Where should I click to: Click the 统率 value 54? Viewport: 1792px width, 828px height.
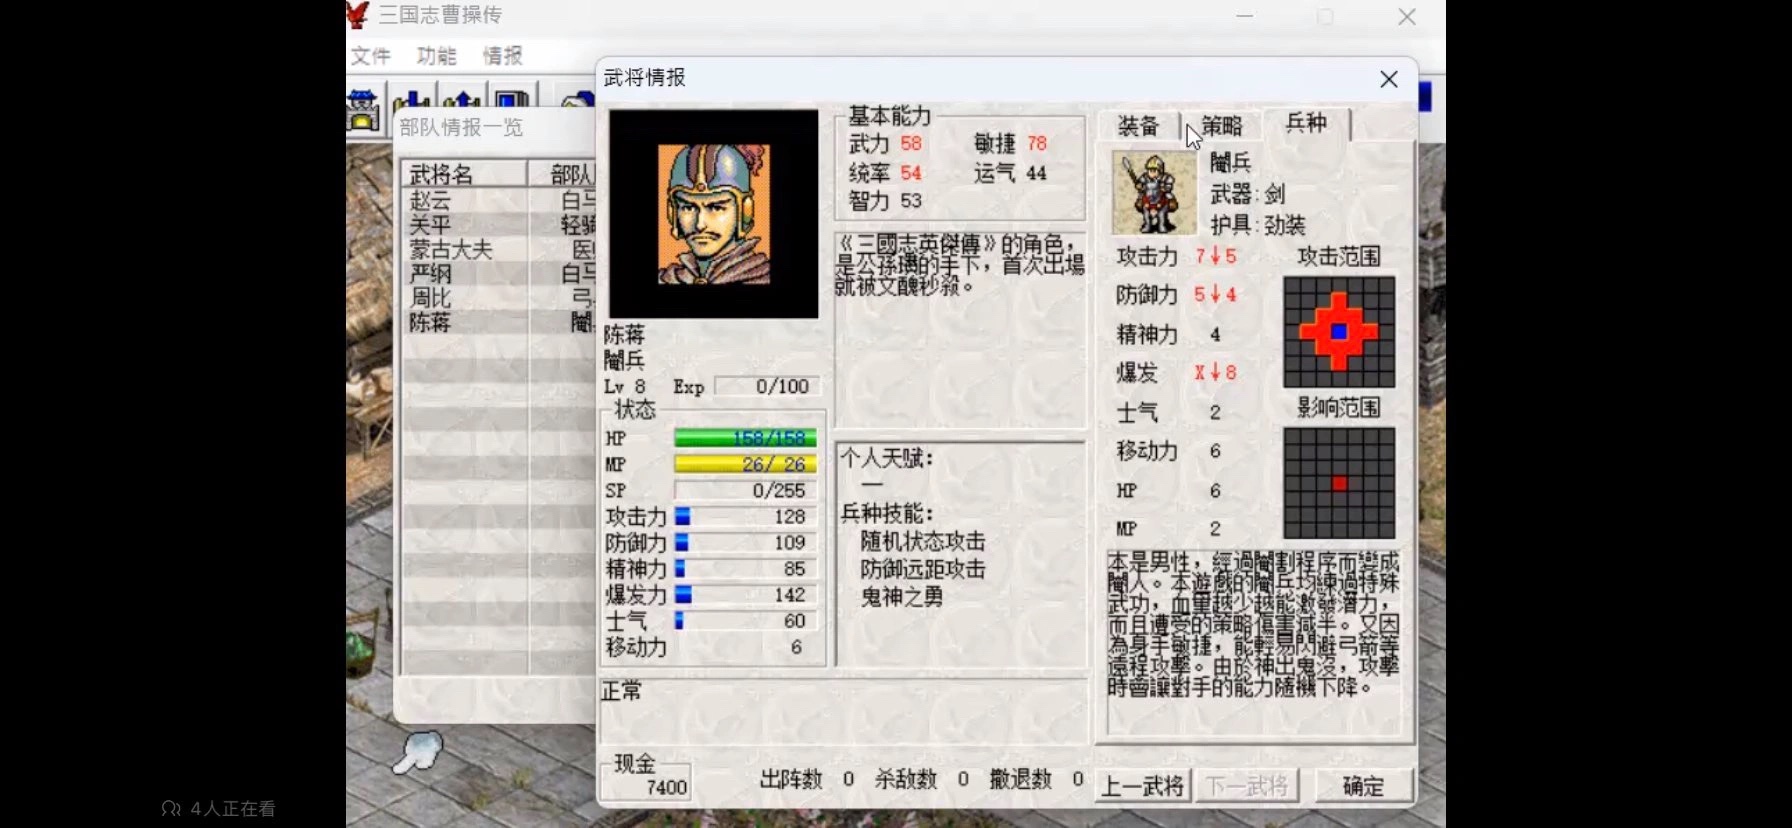911,173
